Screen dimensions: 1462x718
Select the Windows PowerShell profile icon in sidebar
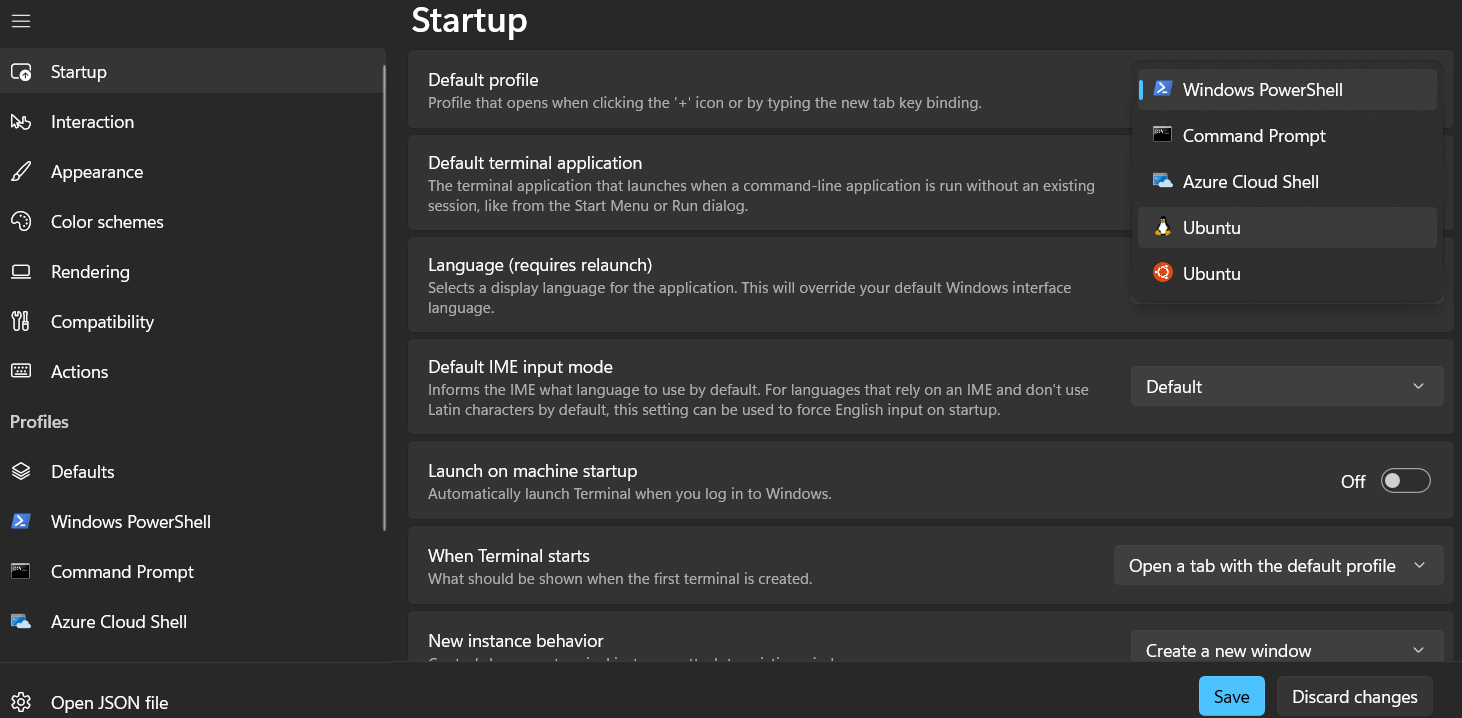coord(22,521)
